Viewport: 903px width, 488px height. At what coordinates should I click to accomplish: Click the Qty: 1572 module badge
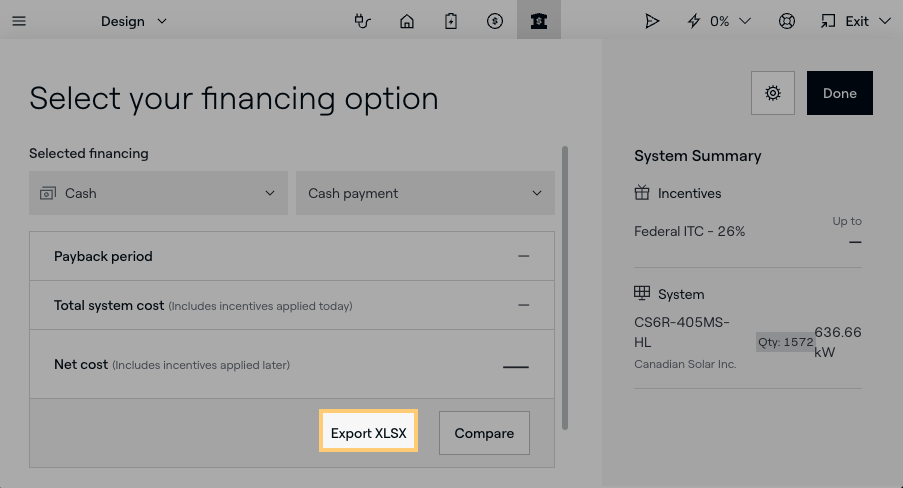[x=785, y=342]
